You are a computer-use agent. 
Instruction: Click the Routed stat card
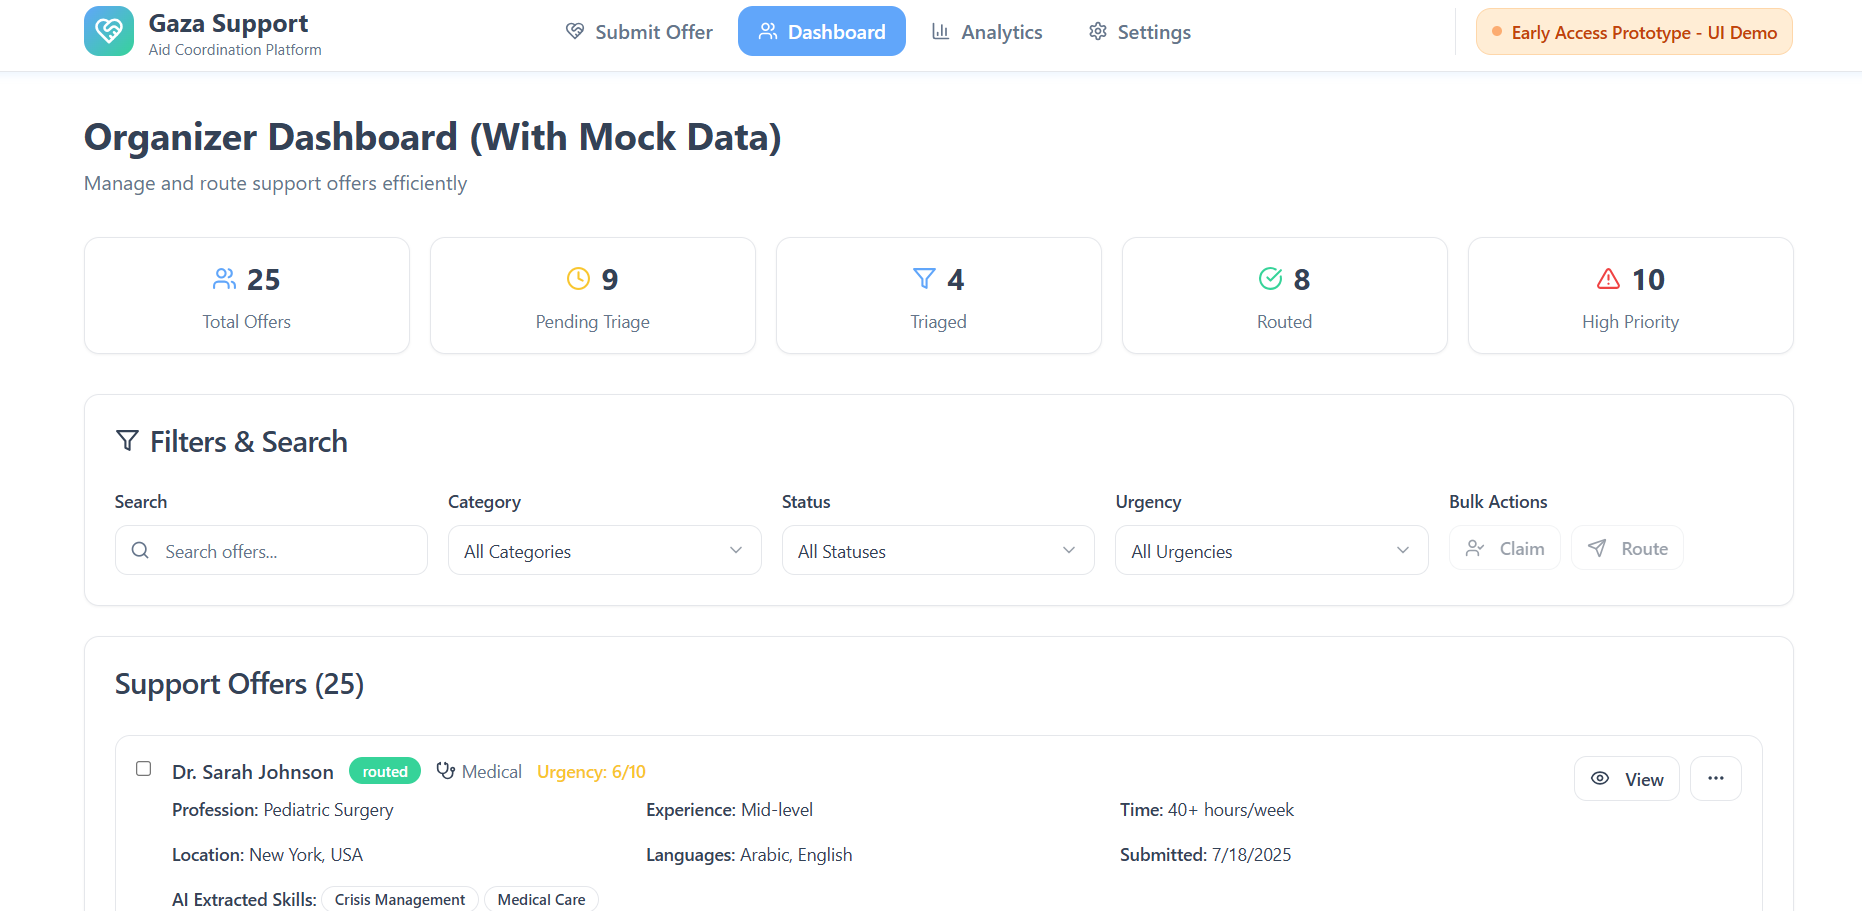pos(1285,295)
